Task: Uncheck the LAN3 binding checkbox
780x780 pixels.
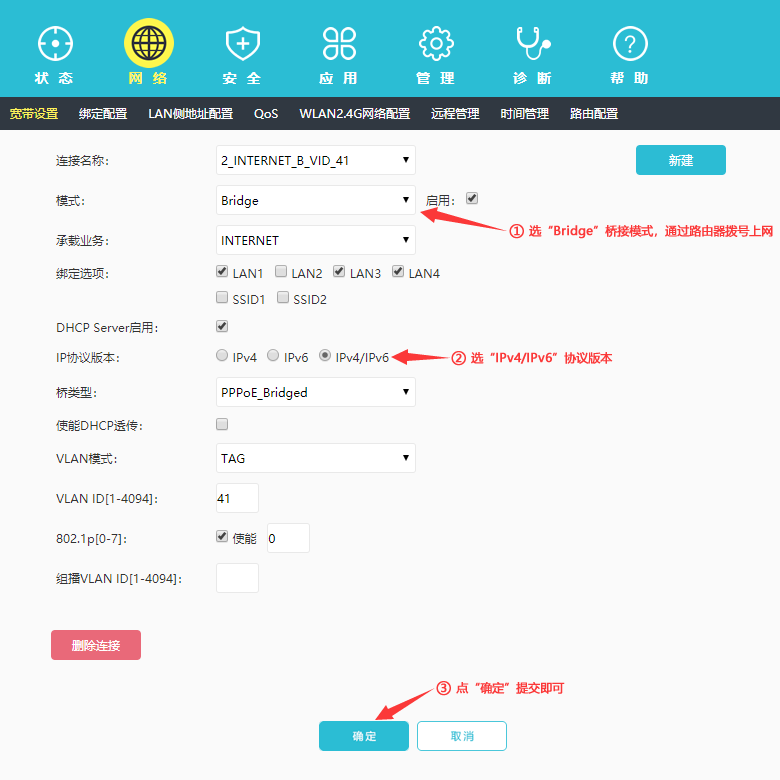Action: click(339, 271)
